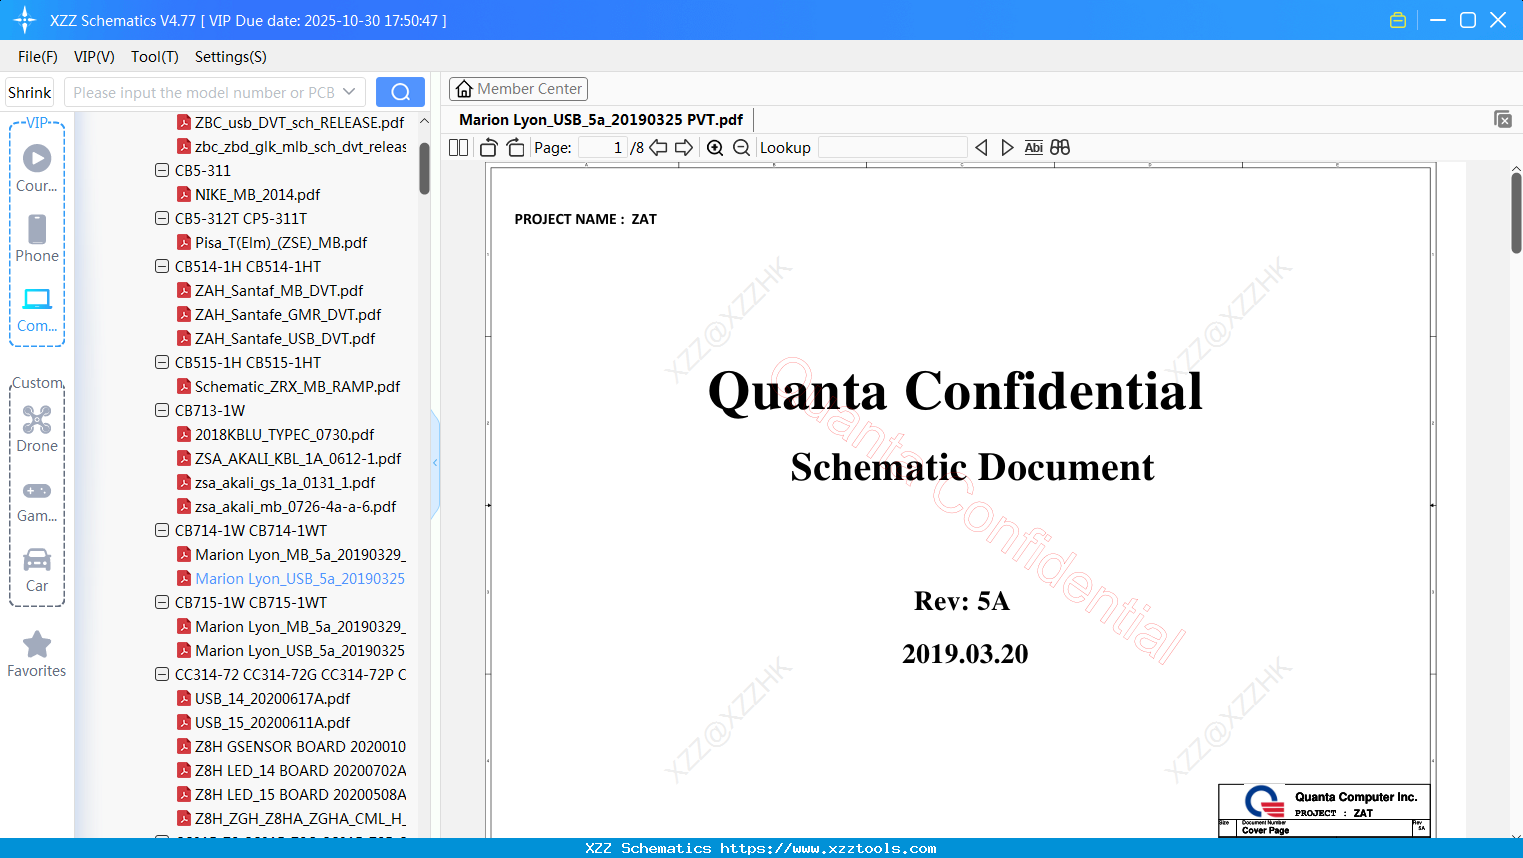Screen dimensions: 1523x858
Task: Collapse the CB714-1W CB714-1WT node
Action: [x=162, y=530]
